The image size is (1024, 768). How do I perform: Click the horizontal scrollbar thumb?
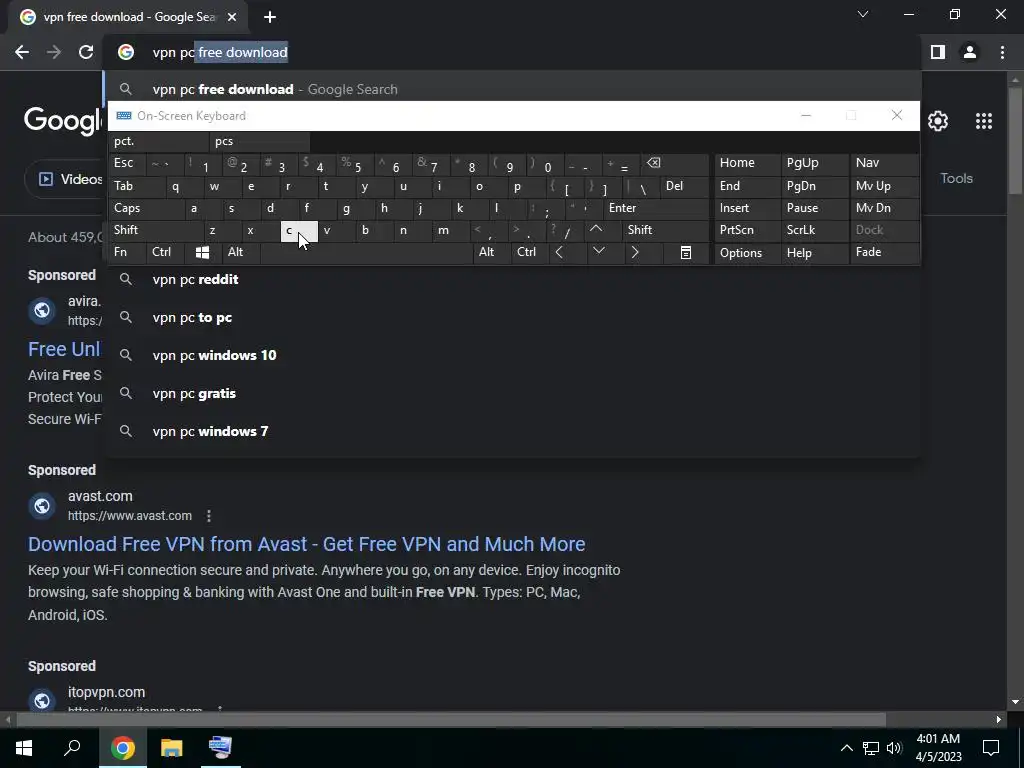point(451,720)
